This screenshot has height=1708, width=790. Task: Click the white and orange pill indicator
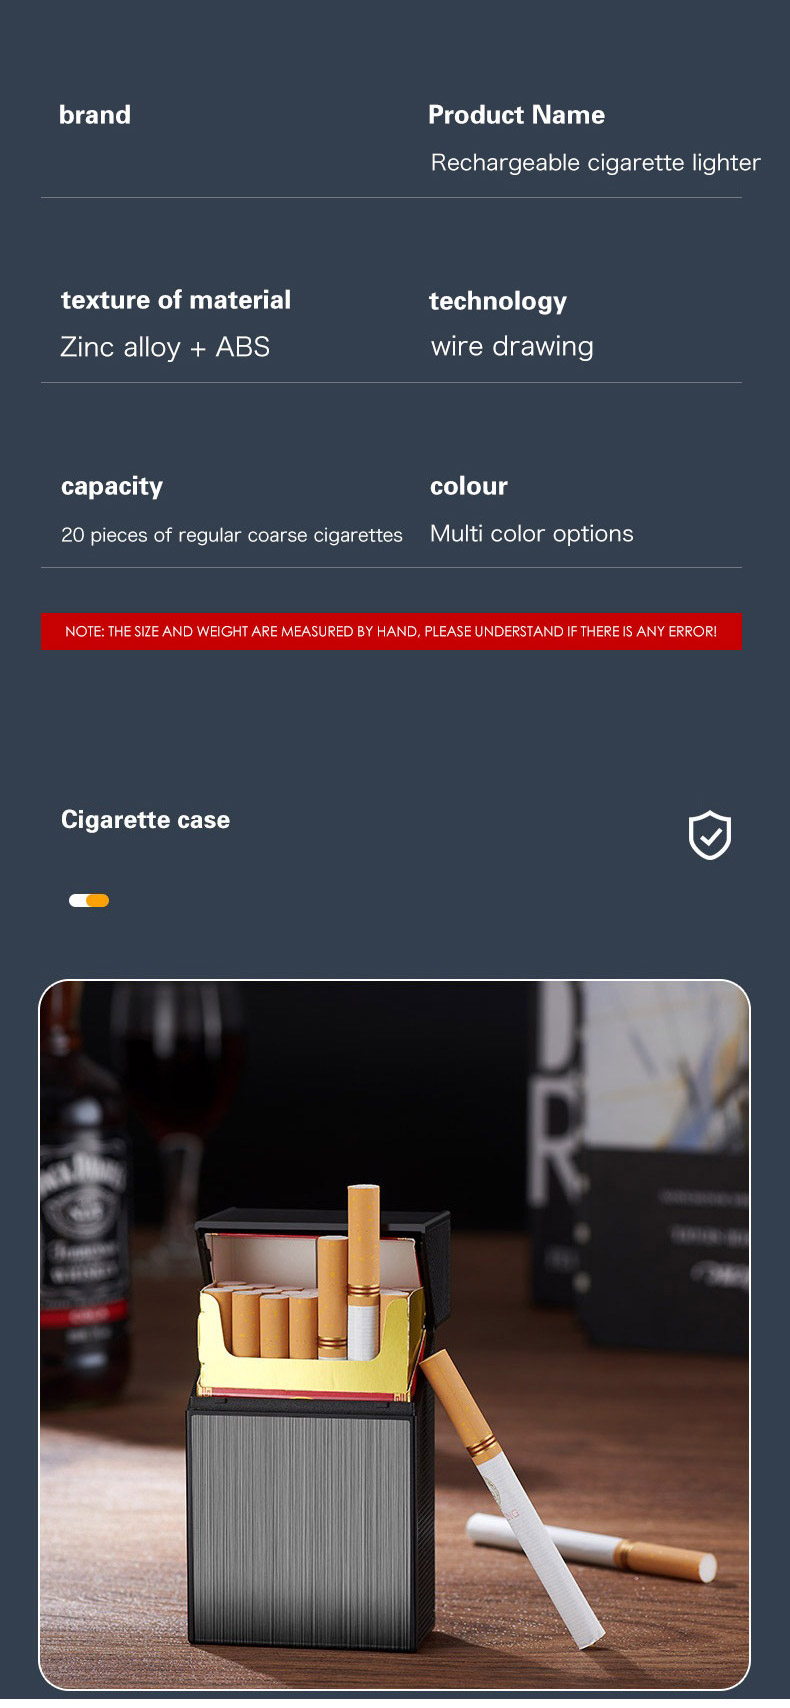[x=89, y=900]
